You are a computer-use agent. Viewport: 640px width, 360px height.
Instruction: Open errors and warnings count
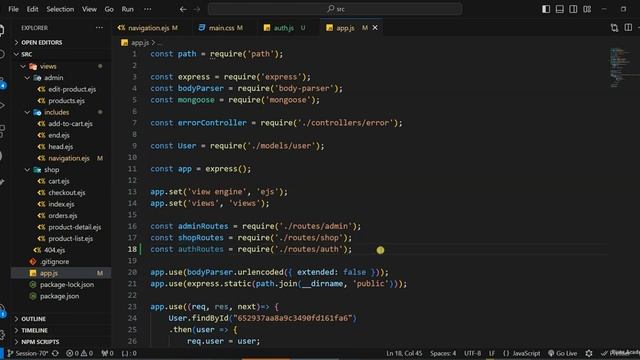click(x=80, y=353)
